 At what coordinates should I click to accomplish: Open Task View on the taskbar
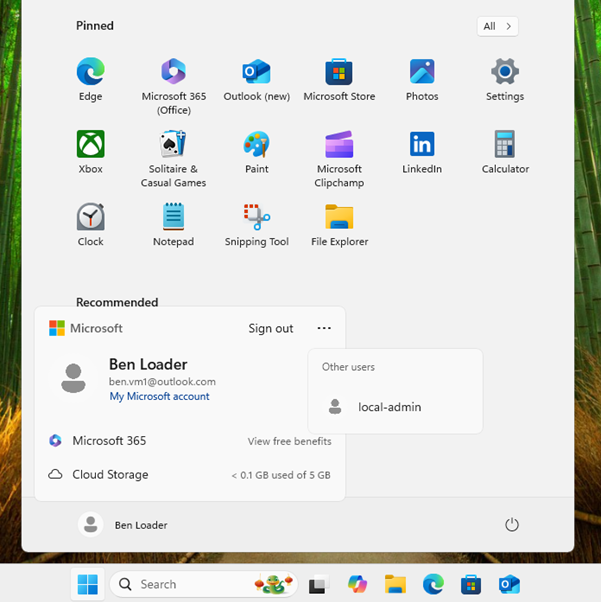[319, 584]
